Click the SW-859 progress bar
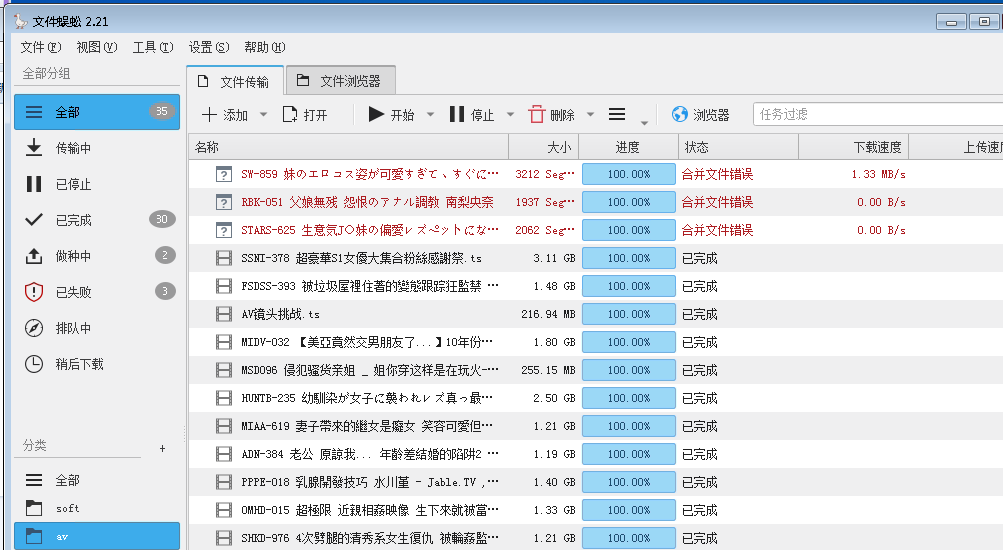 [x=629, y=174]
